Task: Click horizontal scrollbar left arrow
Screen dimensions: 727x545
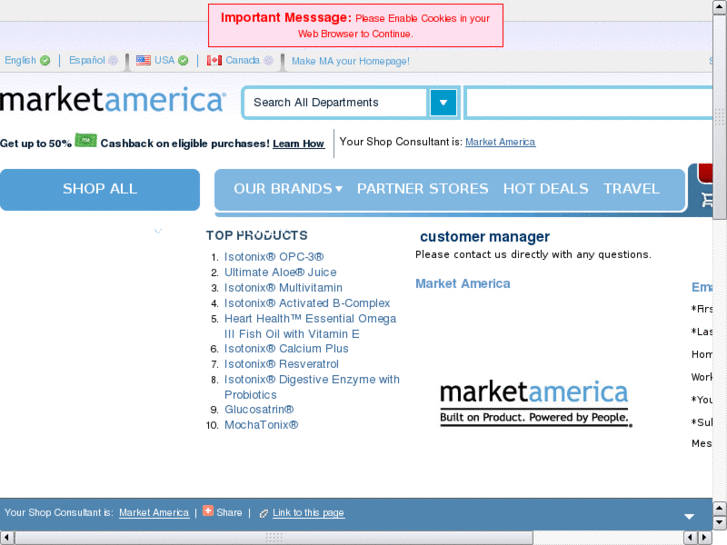Action: pos(7,538)
